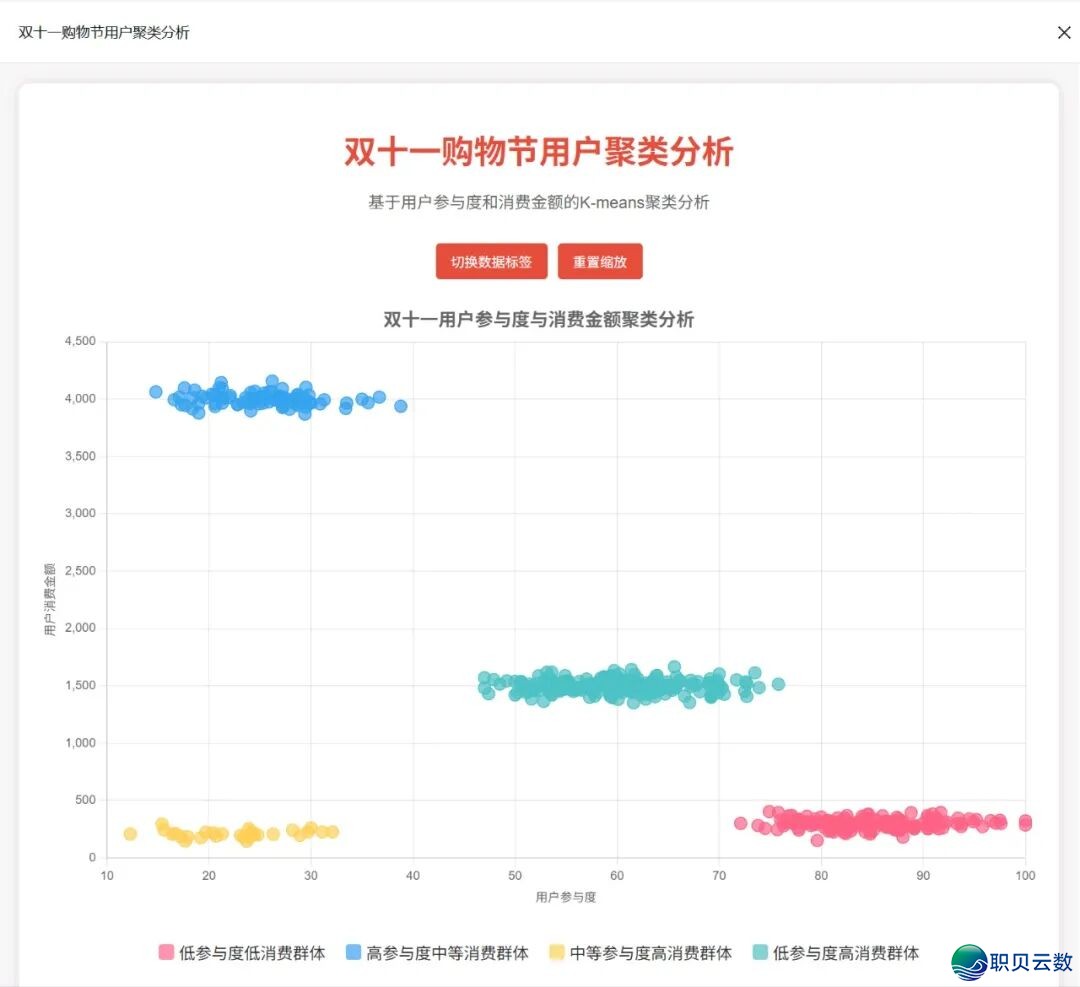1080x987 pixels.
Task: Select a teal point in the middle cluster
Action: pos(600,685)
